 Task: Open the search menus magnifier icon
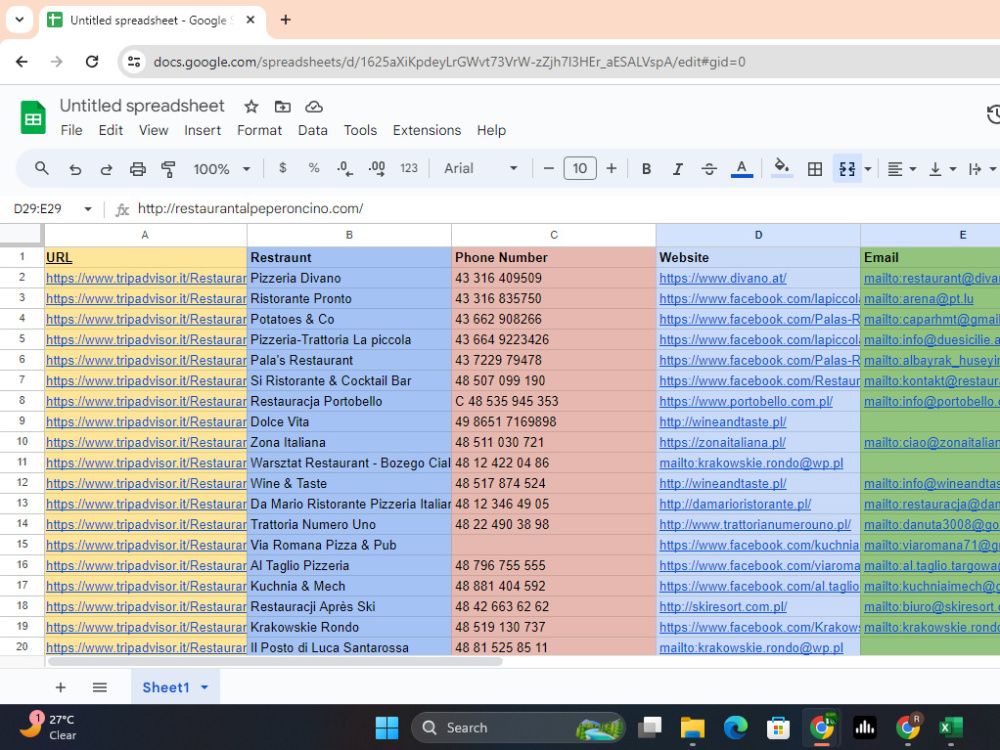[x=41, y=168]
